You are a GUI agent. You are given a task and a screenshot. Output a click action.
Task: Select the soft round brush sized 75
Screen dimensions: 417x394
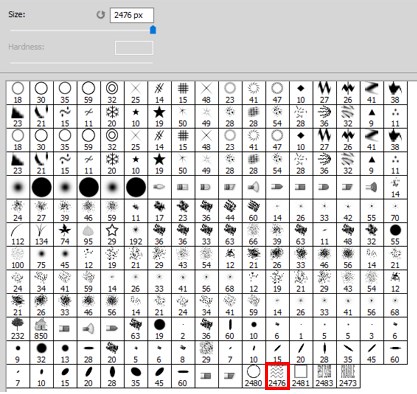coord(41,258)
